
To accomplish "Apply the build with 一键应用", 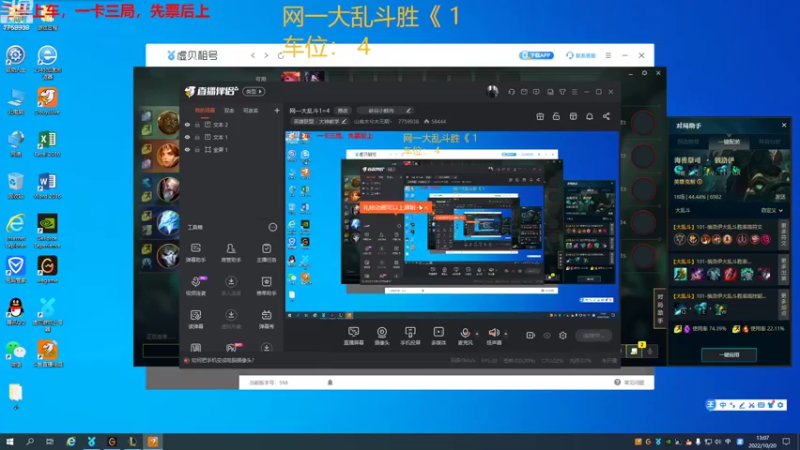I will pyautogui.click(x=729, y=355).
